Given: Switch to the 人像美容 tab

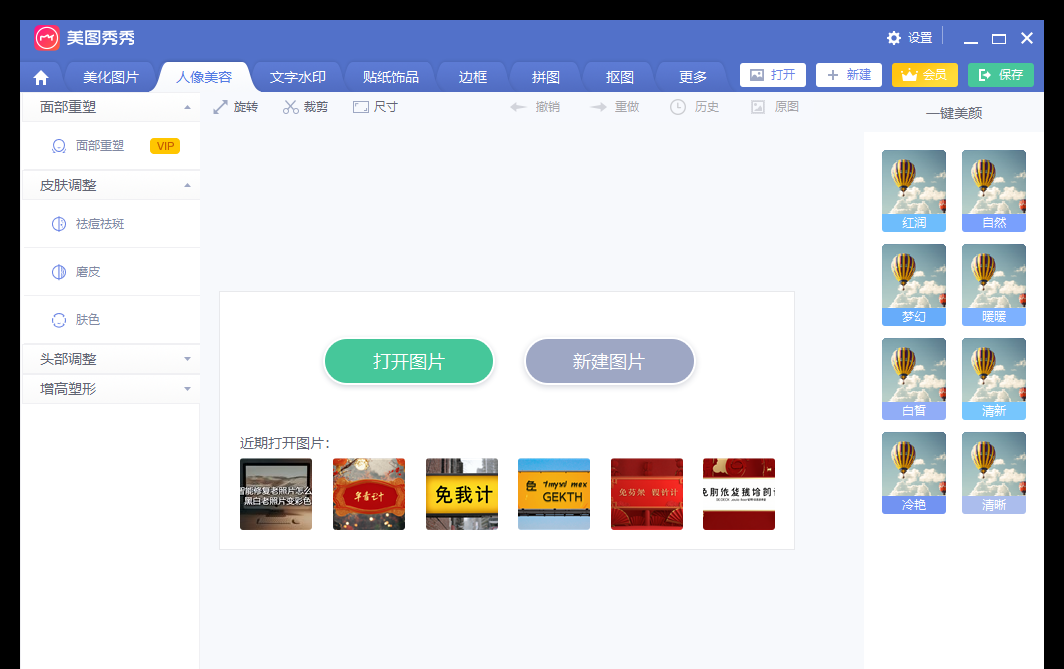Looking at the screenshot, I should point(204,77).
